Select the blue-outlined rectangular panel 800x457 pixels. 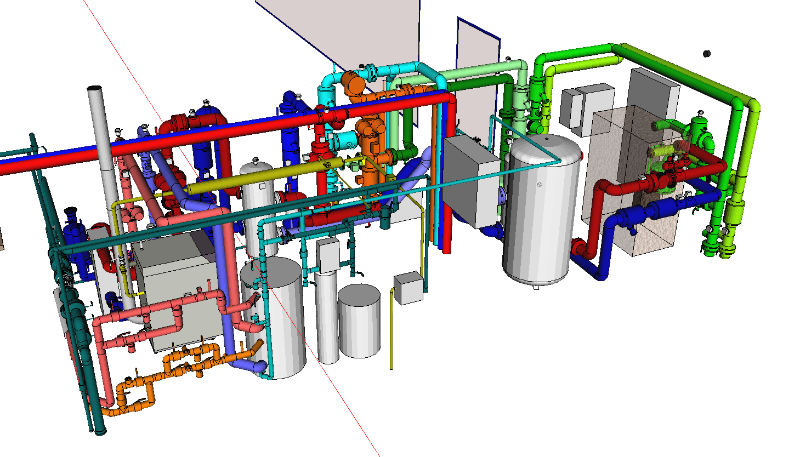coord(478,70)
